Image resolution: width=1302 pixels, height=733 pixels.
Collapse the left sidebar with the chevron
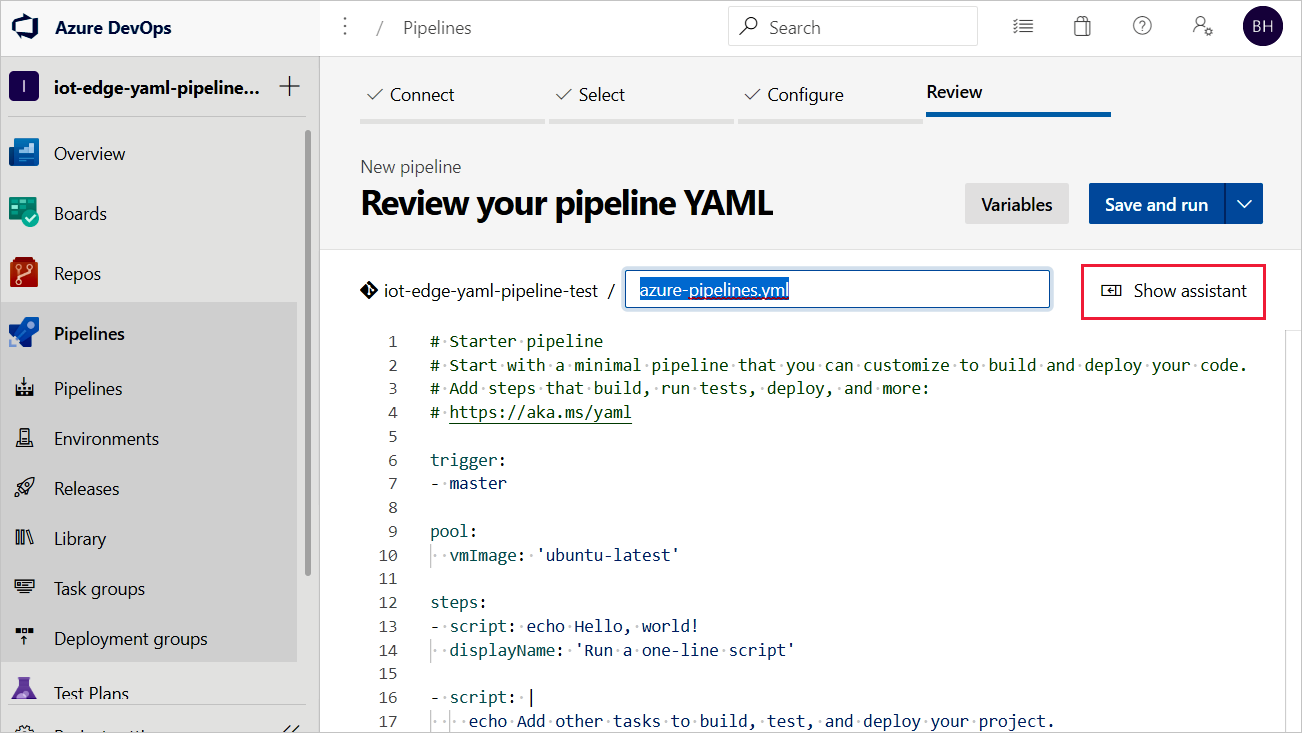(291, 726)
